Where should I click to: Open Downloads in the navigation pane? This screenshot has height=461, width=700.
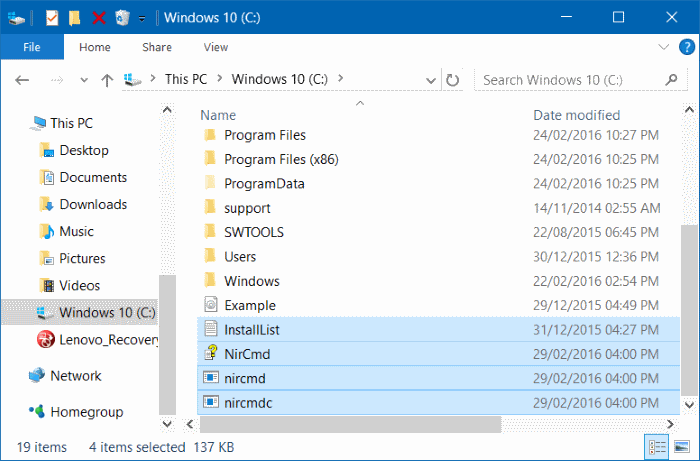[93, 204]
